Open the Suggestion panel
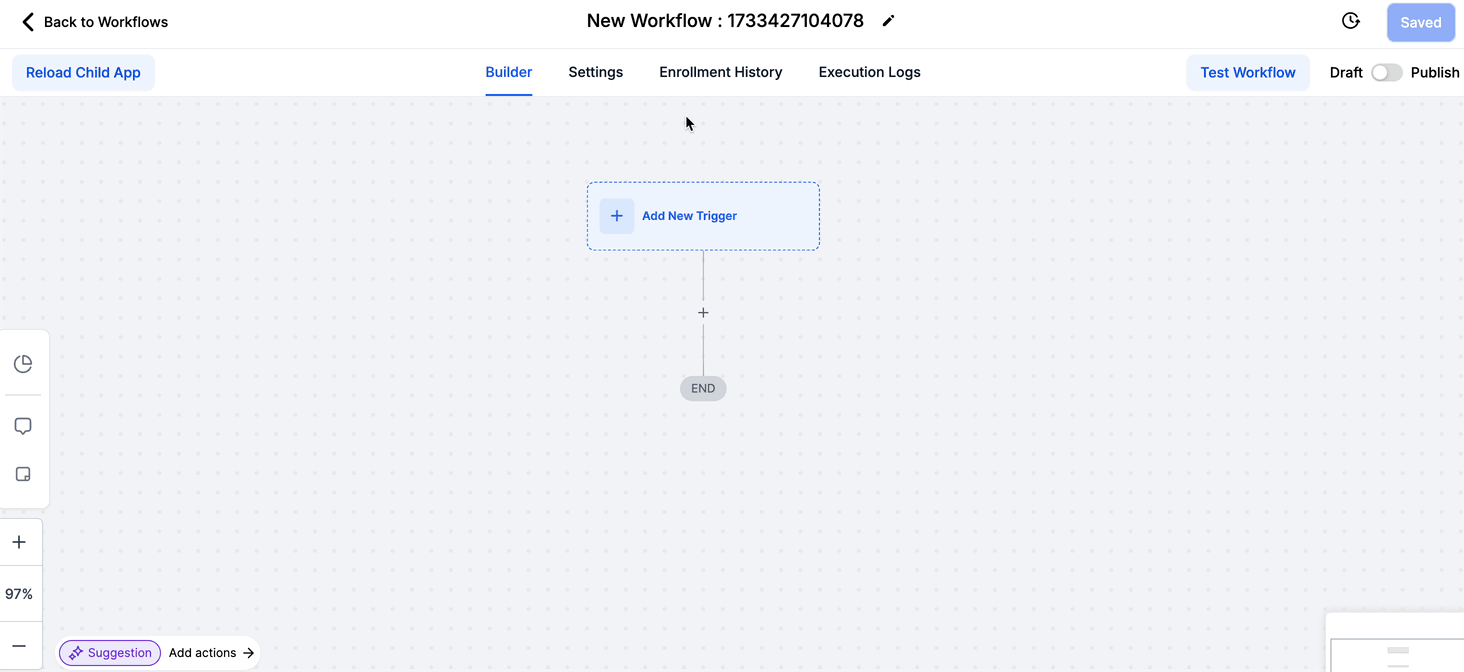 click(x=110, y=653)
